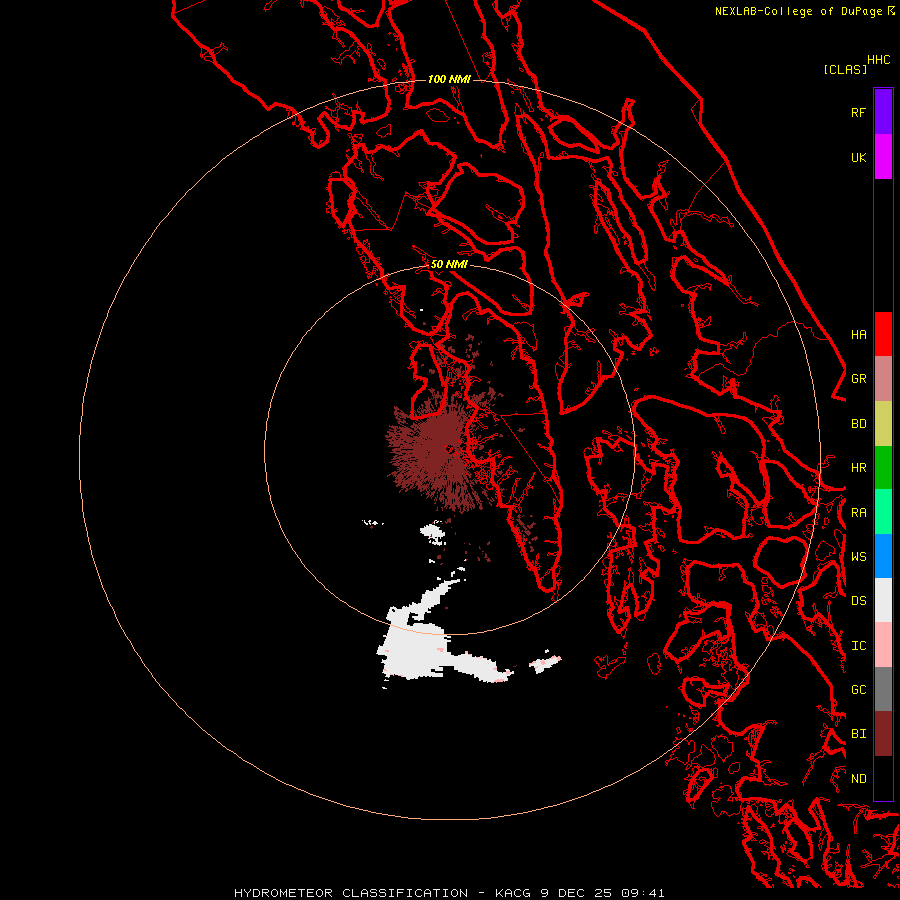This screenshot has height=900, width=900.
Task: Click the RF purple legend swatch
Action: 883,112
